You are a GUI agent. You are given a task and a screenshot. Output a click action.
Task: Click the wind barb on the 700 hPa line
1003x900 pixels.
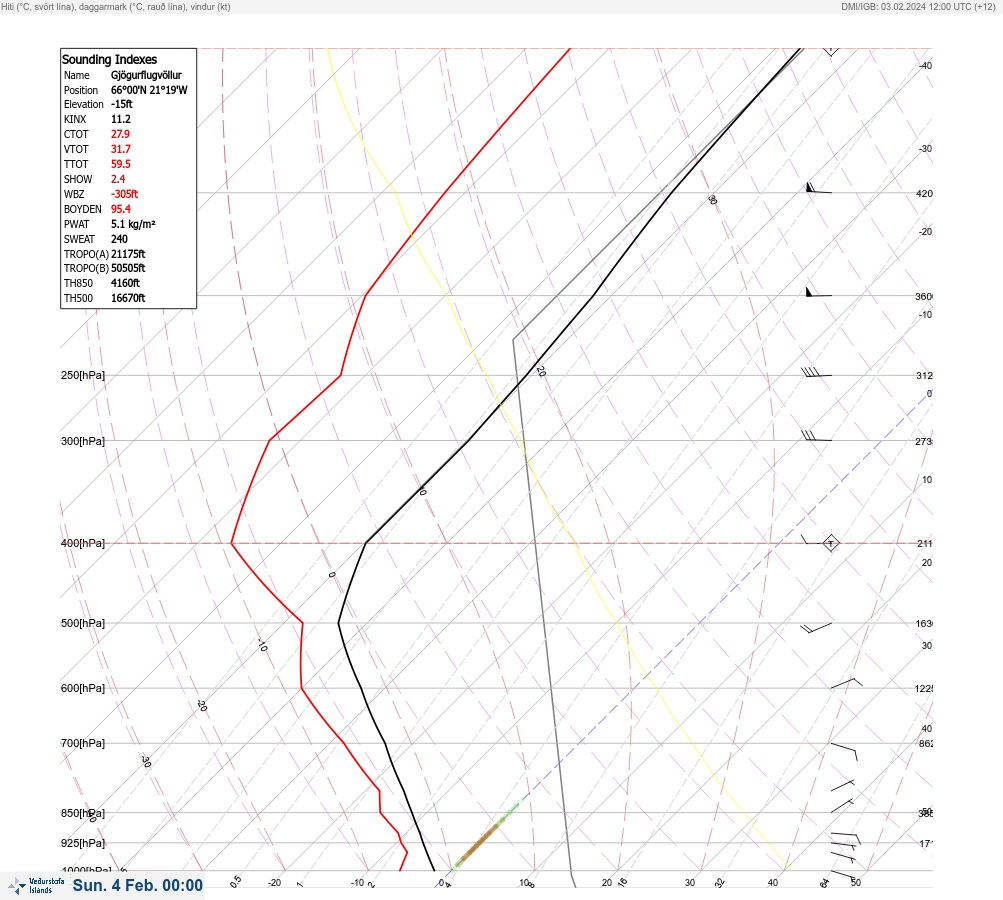coord(844,751)
